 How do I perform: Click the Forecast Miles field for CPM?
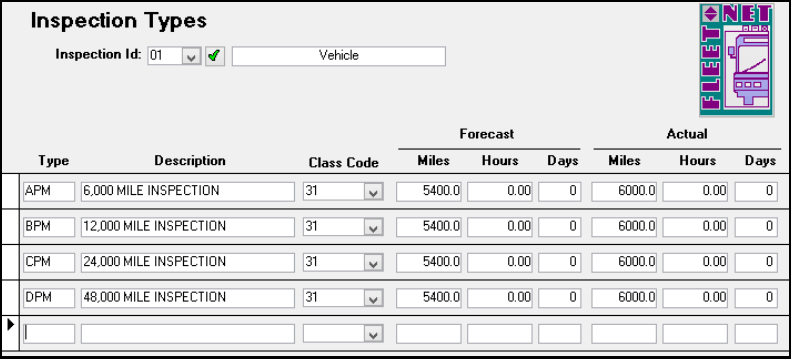(429, 263)
